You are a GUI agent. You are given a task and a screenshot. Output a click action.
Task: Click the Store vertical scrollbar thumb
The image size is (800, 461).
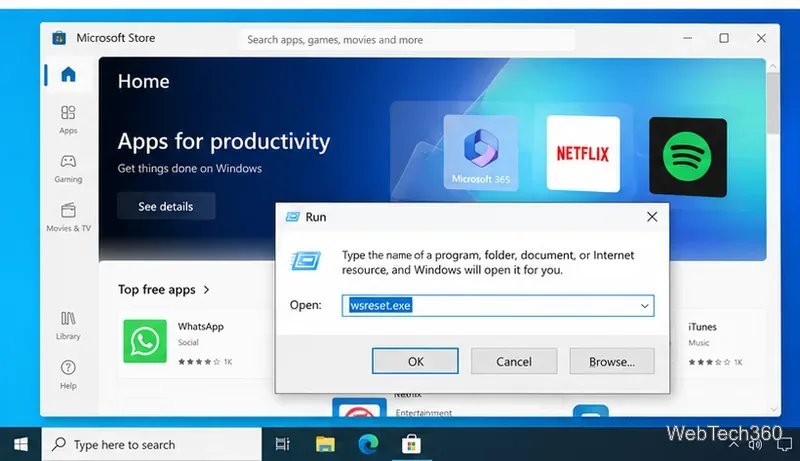(773, 103)
